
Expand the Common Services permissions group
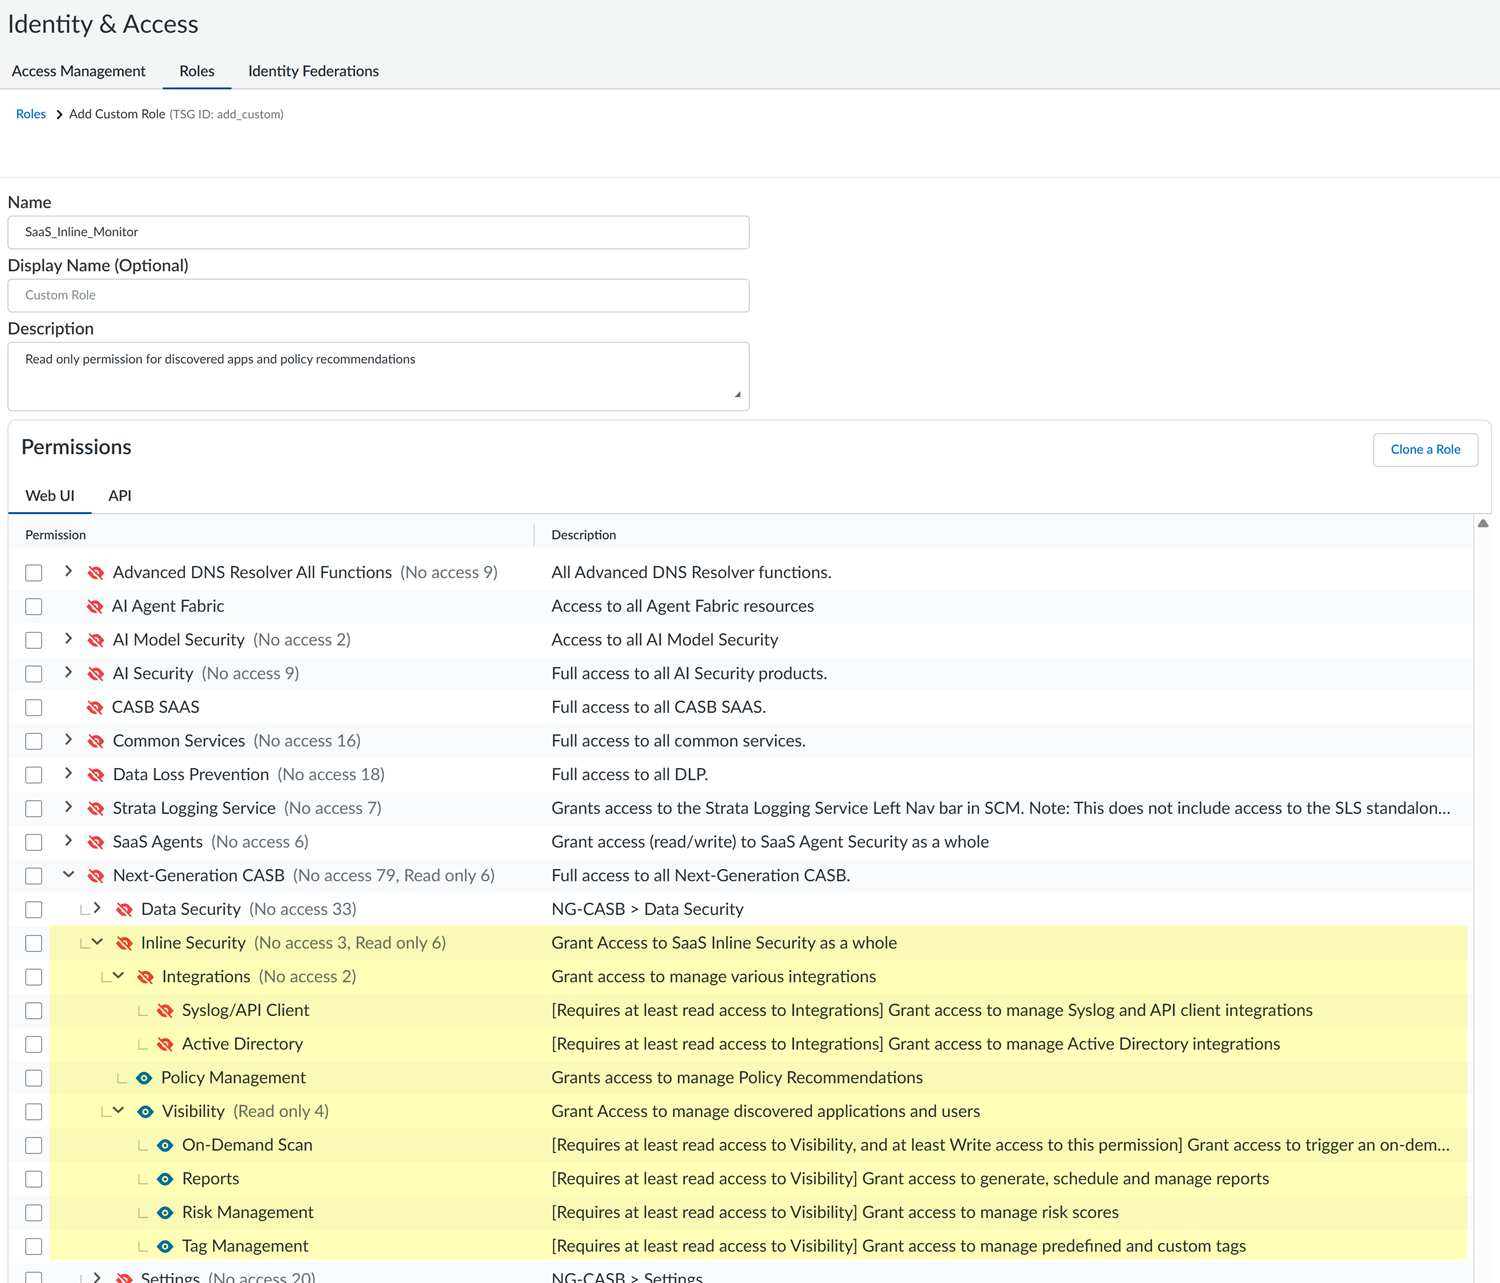[x=68, y=740]
